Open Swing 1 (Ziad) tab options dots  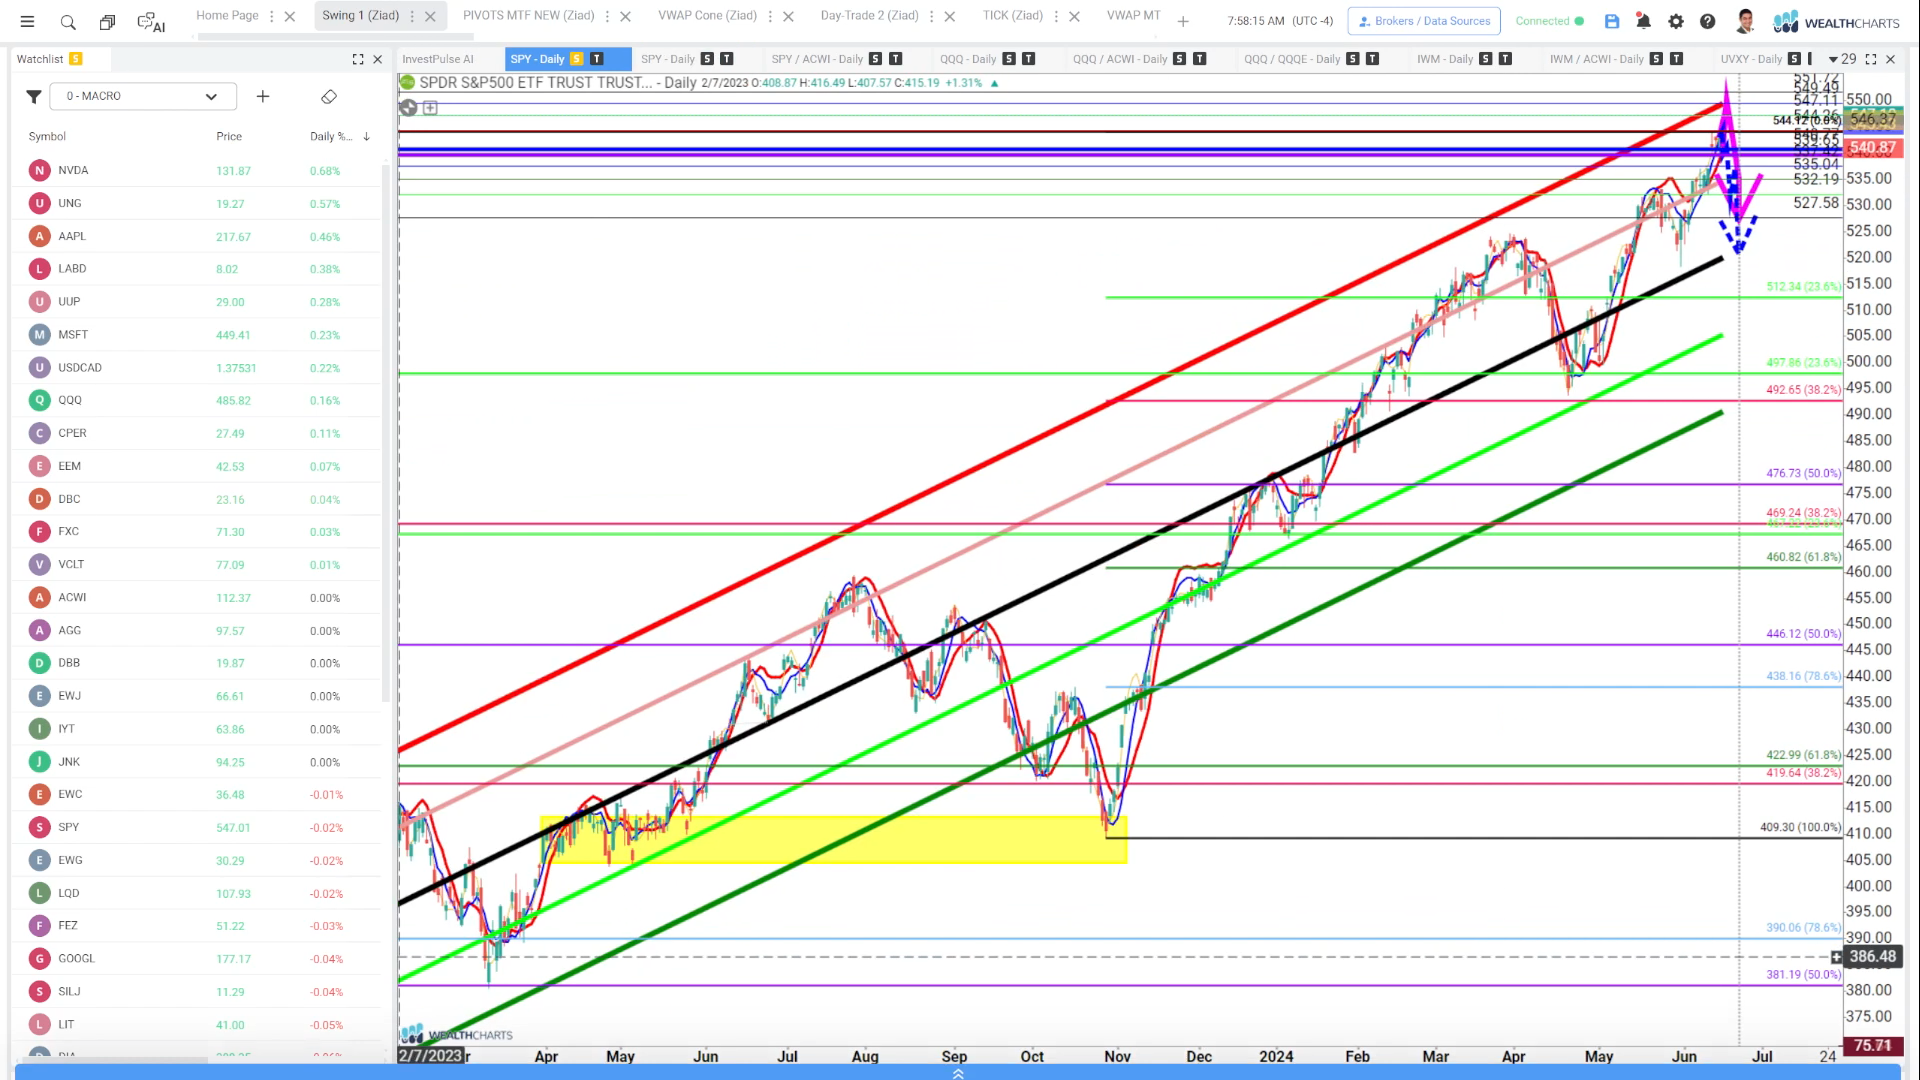click(x=412, y=16)
